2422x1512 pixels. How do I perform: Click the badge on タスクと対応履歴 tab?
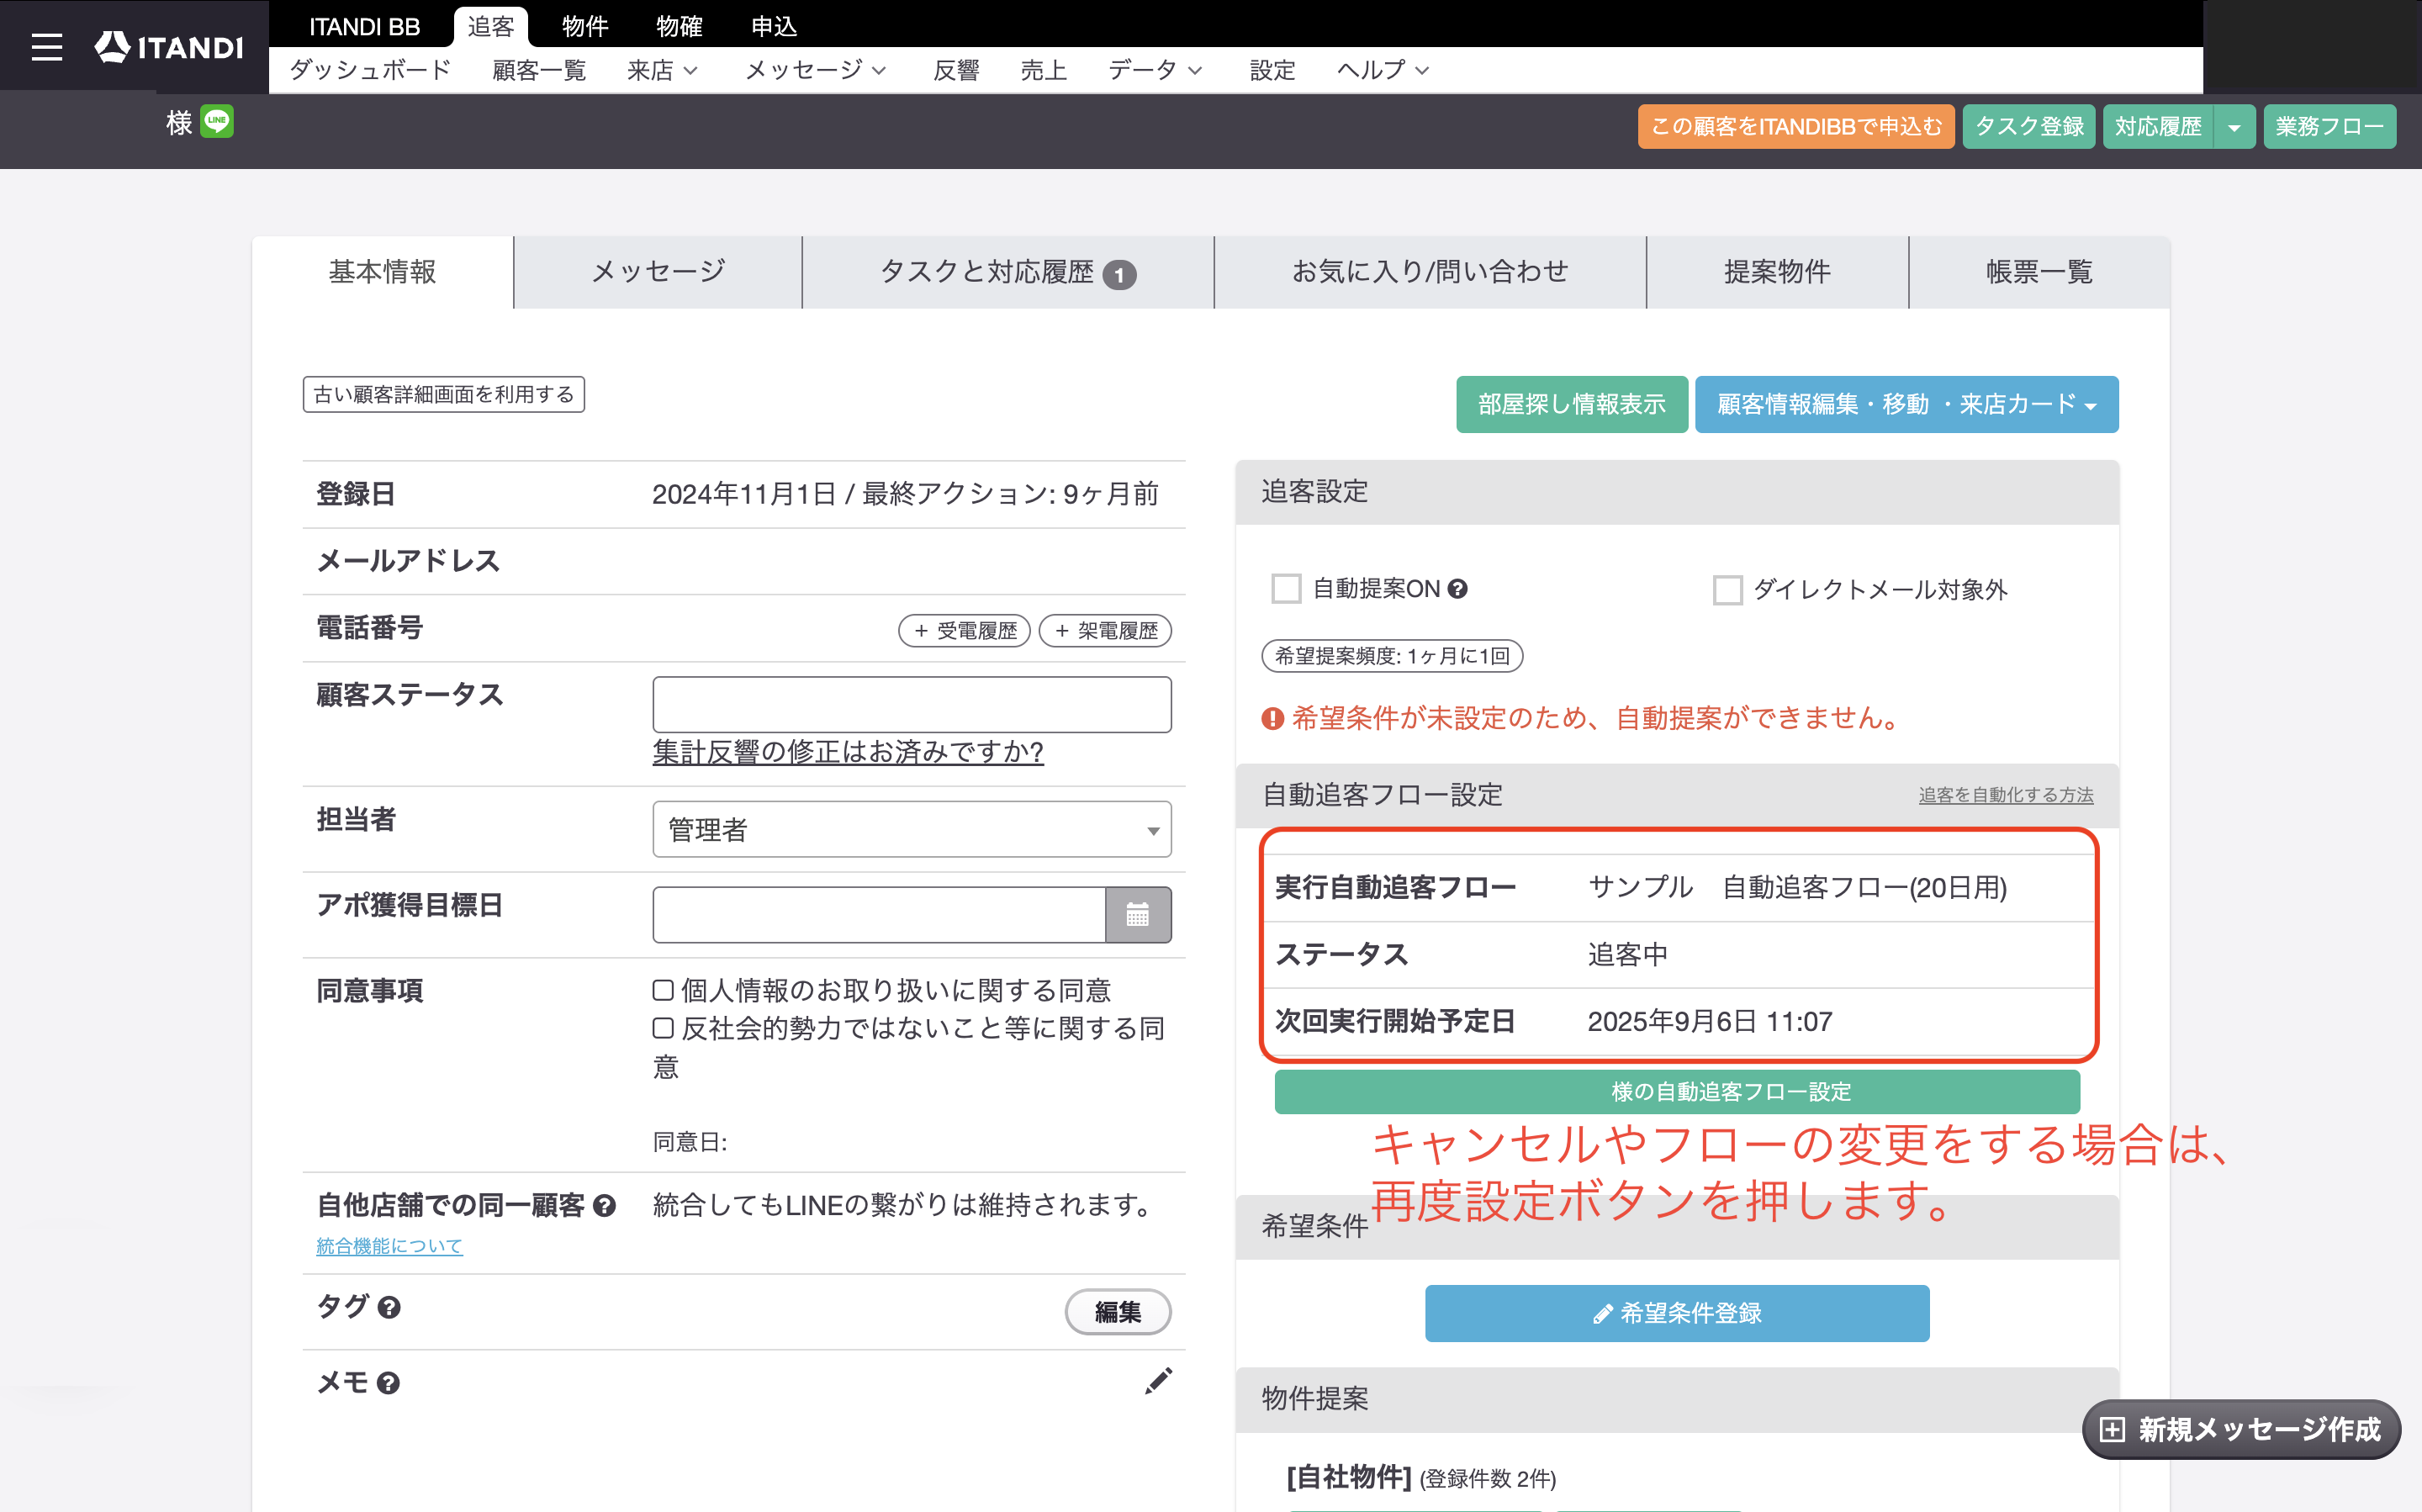(x=1119, y=274)
